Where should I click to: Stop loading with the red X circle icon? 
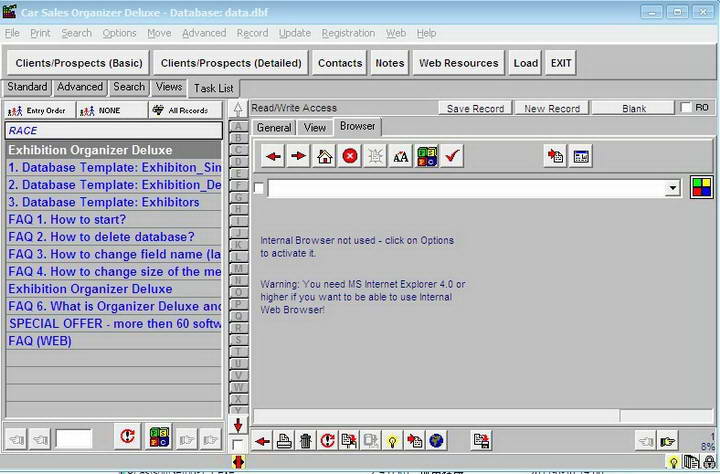coord(349,157)
